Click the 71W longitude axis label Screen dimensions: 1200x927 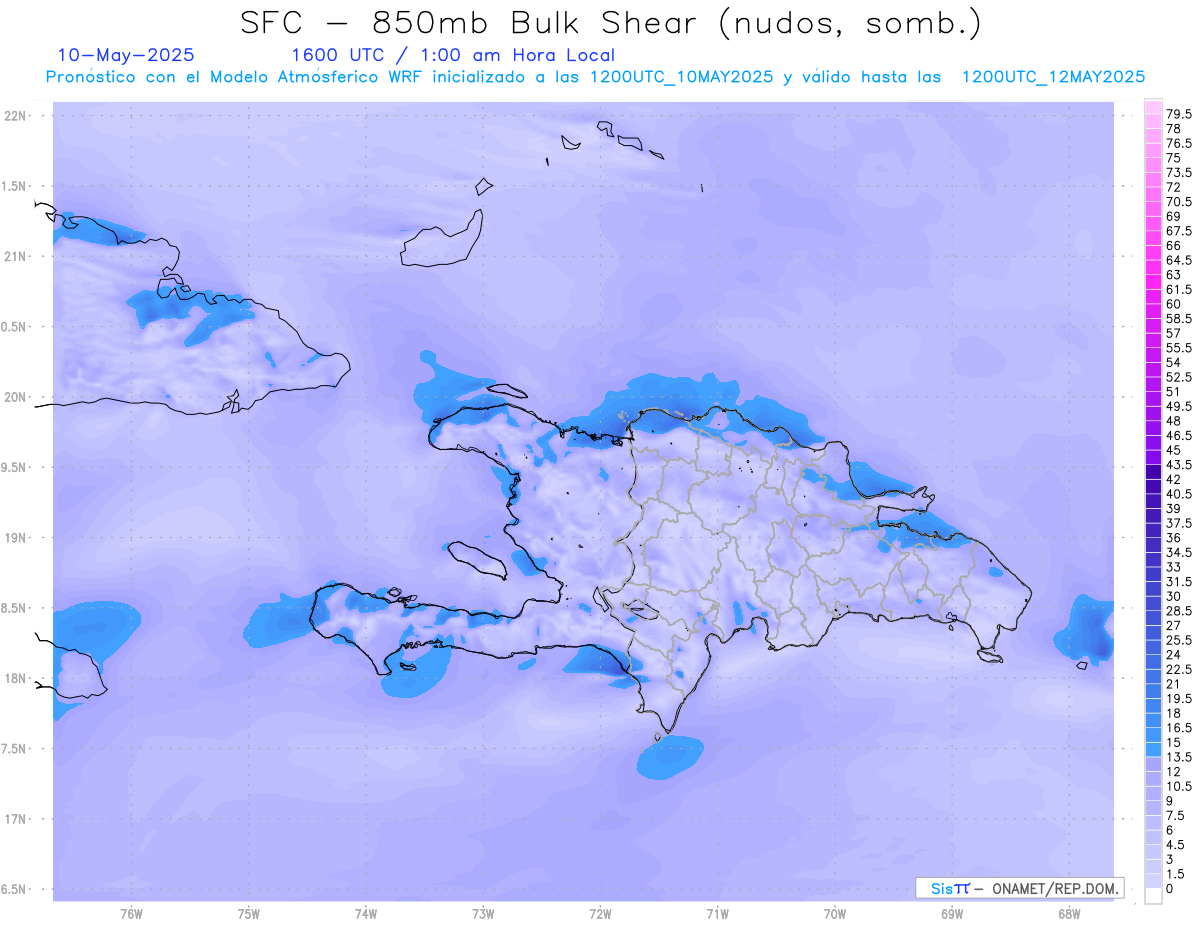coord(717,914)
